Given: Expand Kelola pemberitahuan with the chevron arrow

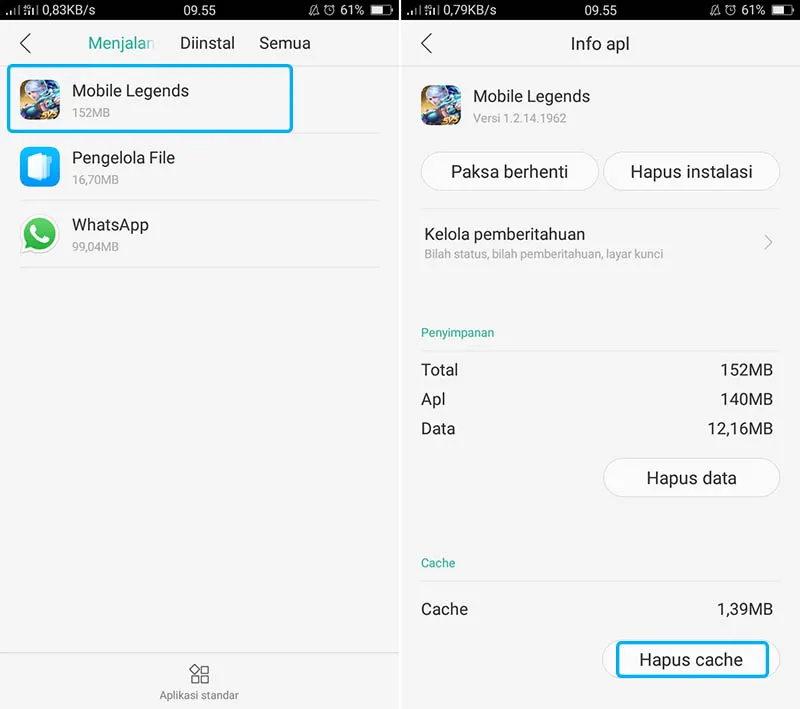Looking at the screenshot, I should coord(768,243).
